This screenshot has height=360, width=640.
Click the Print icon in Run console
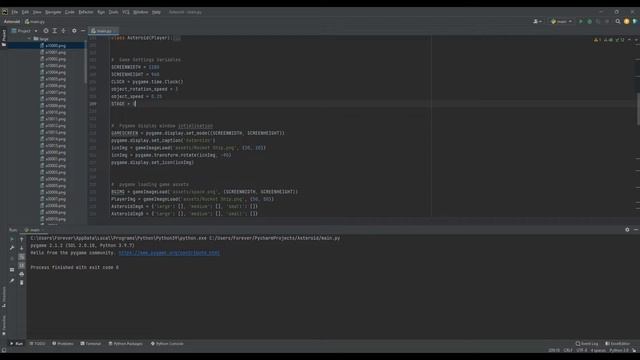22,274
